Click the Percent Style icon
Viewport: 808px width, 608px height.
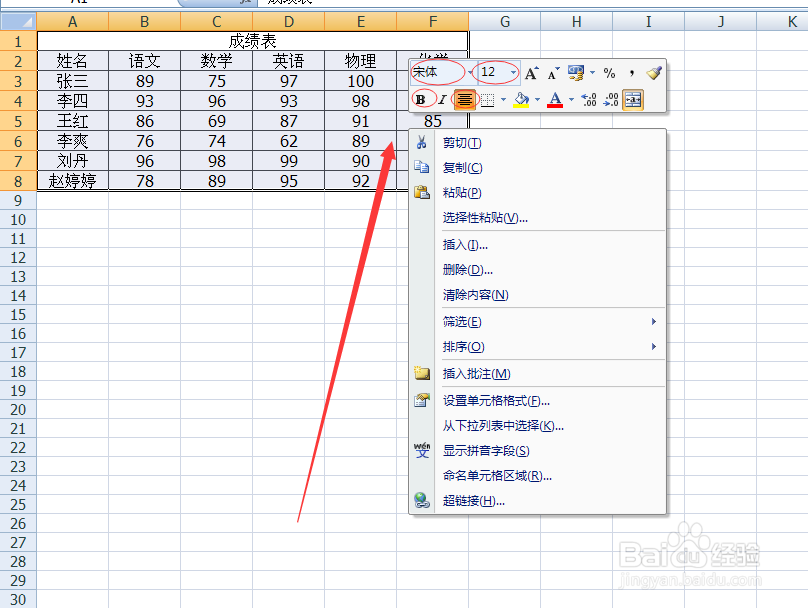tap(609, 70)
